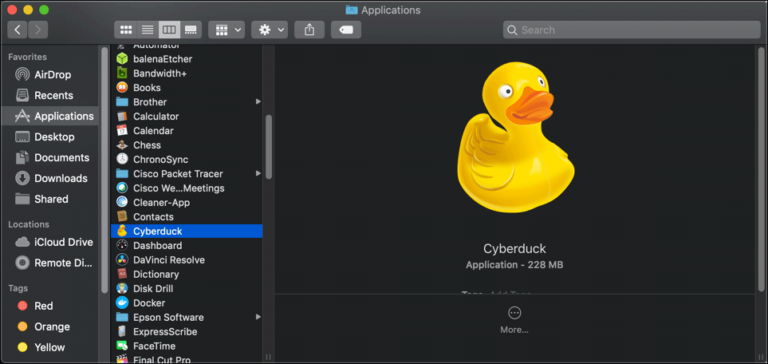The width and height of the screenshot is (768, 364).
Task: Select Applications in the sidebar
Action: tap(49, 116)
